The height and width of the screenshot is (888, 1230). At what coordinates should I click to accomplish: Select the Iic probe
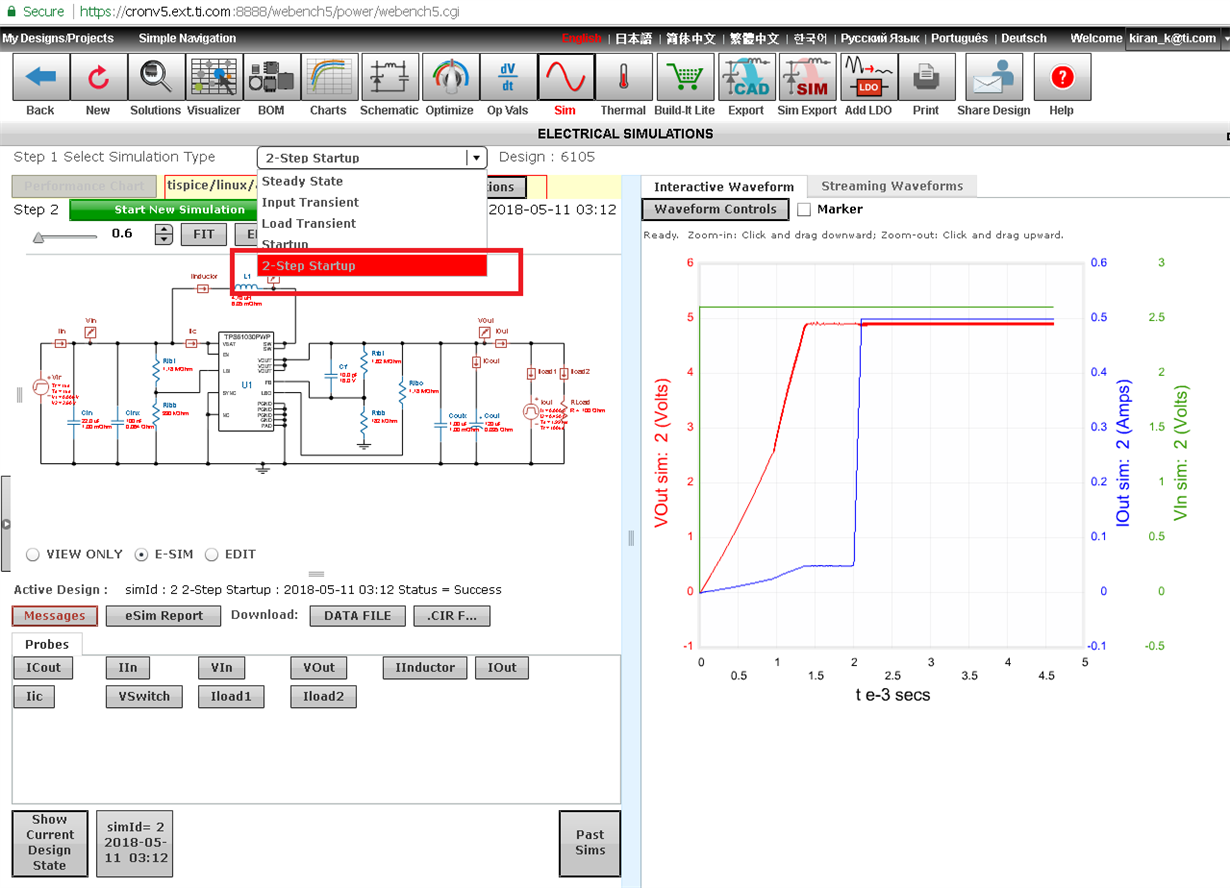[x=35, y=697]
